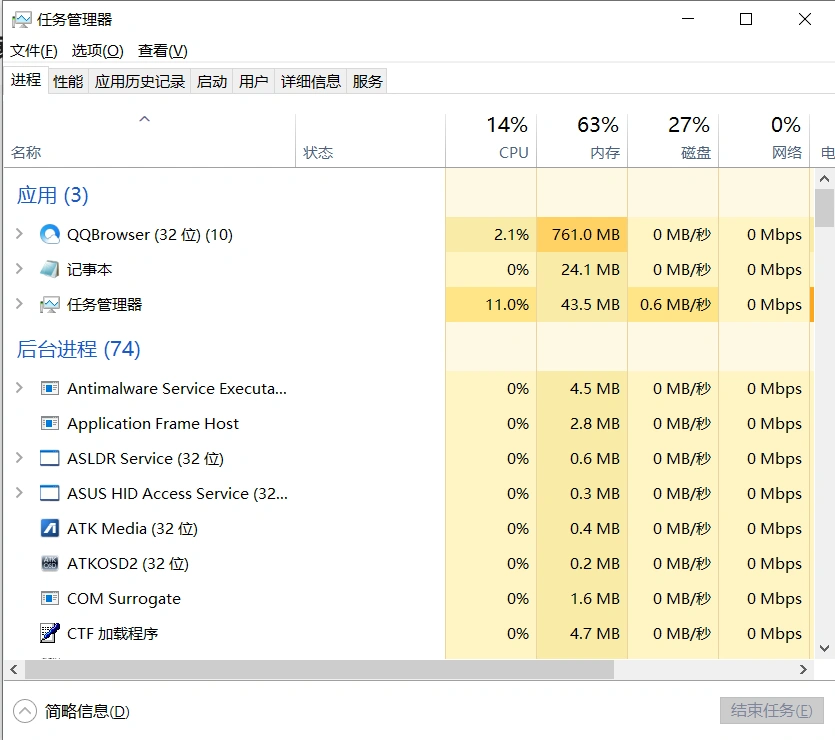Image resolution: width=835 pixels, height=740 pixels.
Task: Expand the QQBrowser process group
Action: click(x=20, y=234)
